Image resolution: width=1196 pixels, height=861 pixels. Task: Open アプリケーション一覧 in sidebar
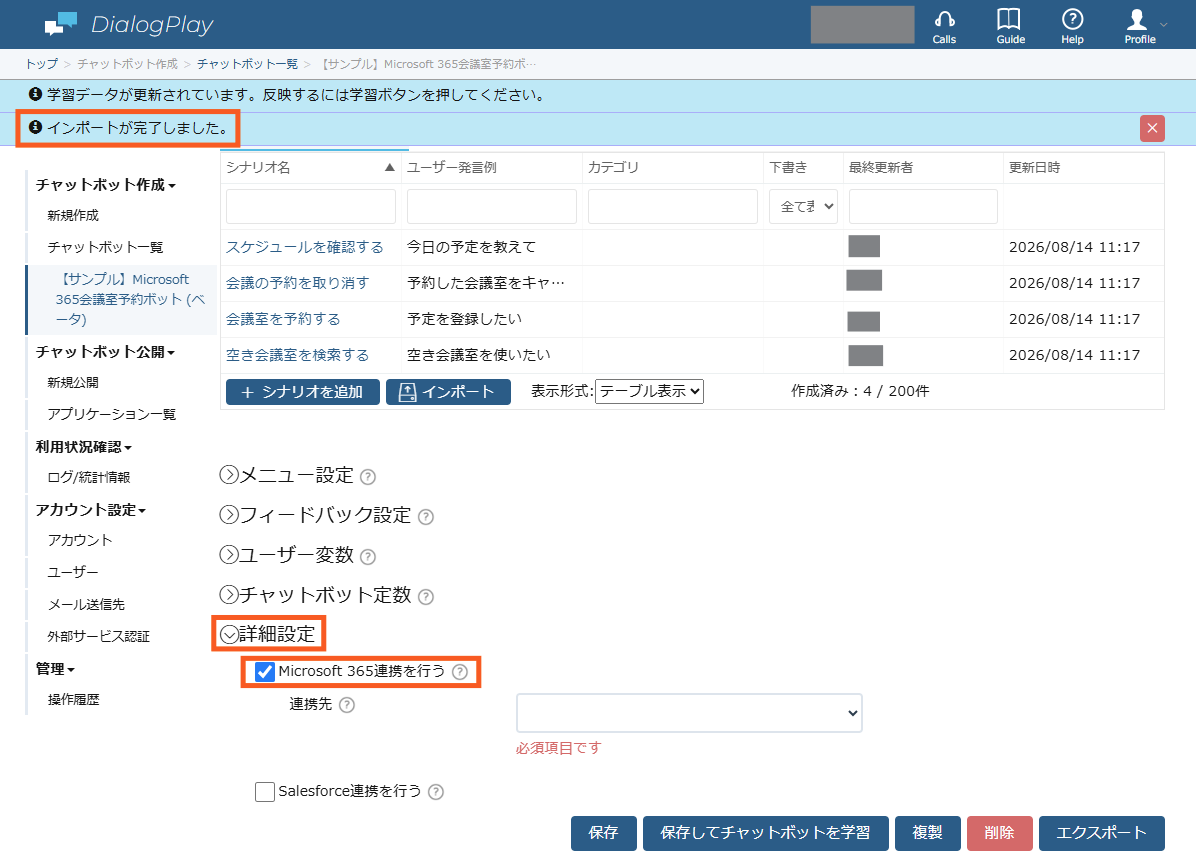111,414
